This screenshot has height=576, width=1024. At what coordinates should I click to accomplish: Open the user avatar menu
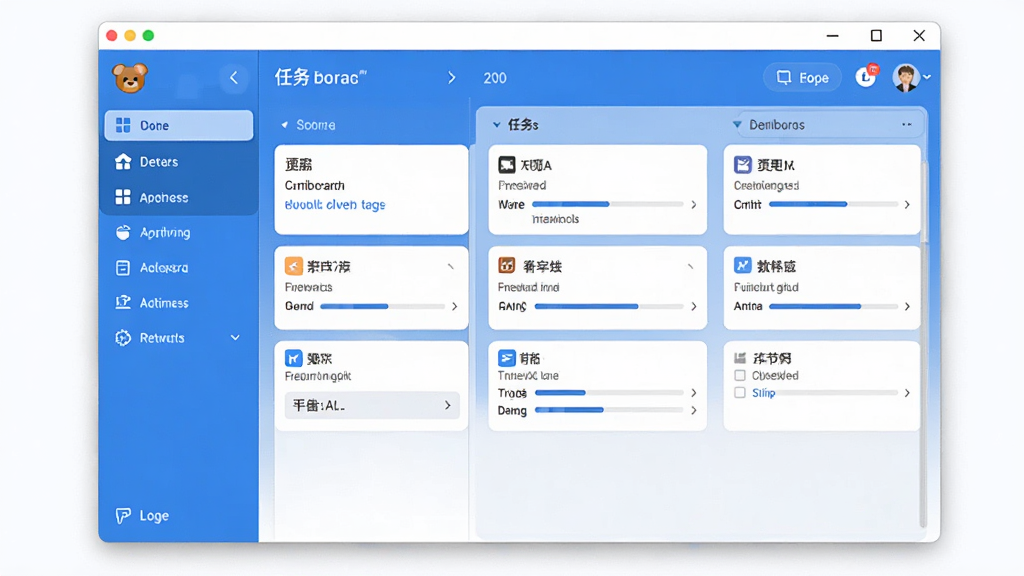point(911,78)
